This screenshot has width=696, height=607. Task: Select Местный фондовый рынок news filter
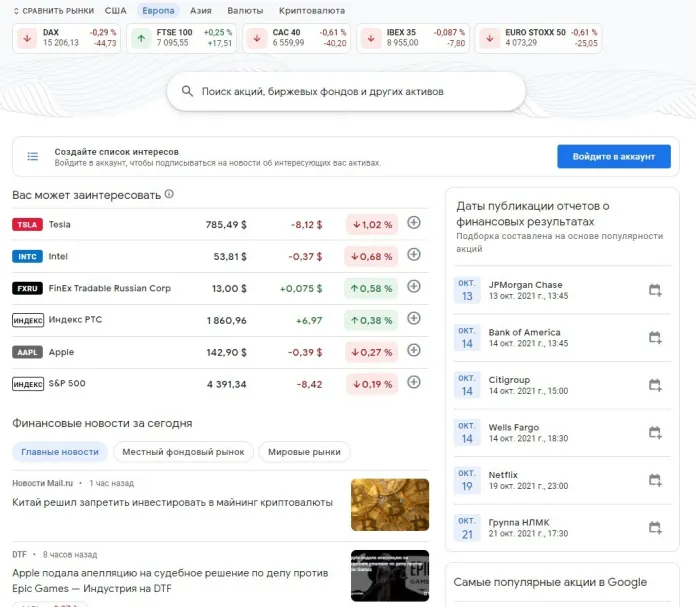(x=183, y=452)
